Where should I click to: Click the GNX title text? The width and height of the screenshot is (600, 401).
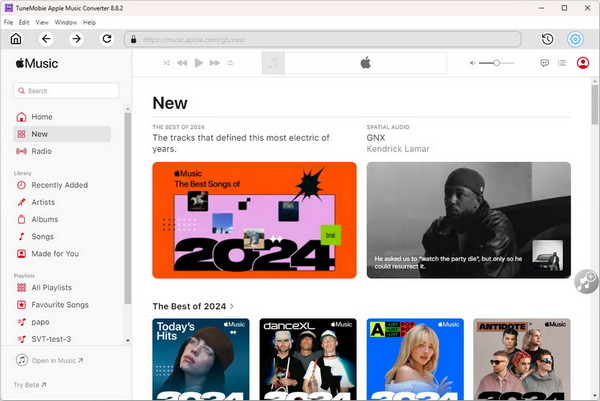pos(376,138)
